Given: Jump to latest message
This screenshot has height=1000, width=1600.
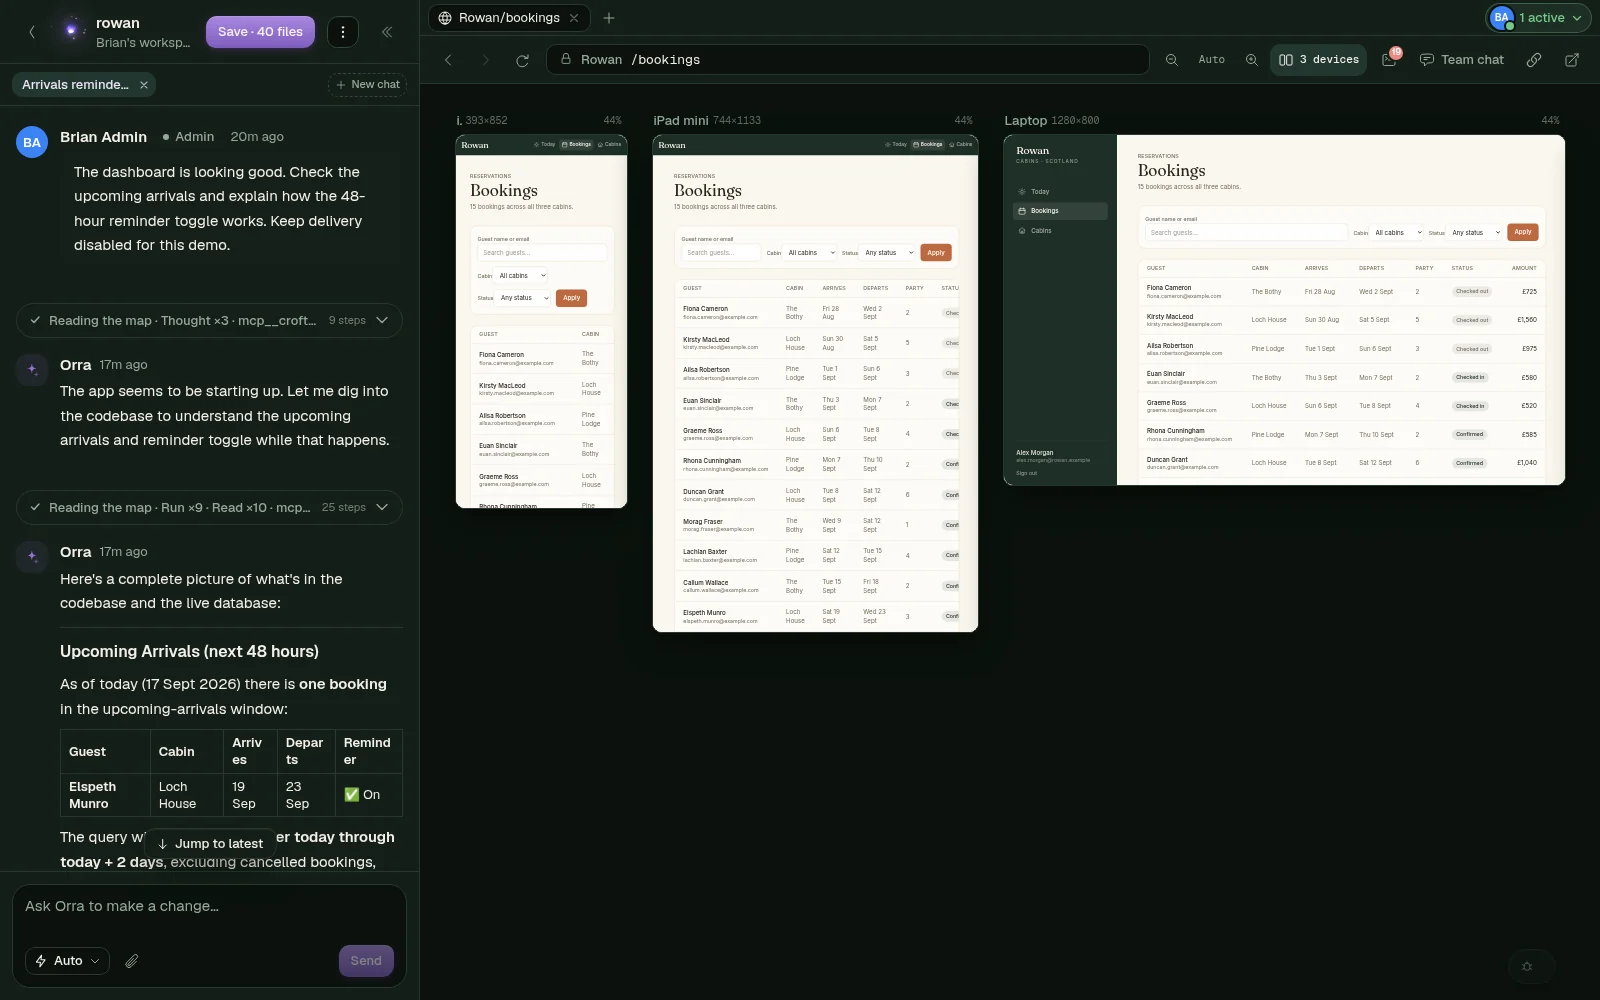Looking at the screenshot, I should click(210, 844).
